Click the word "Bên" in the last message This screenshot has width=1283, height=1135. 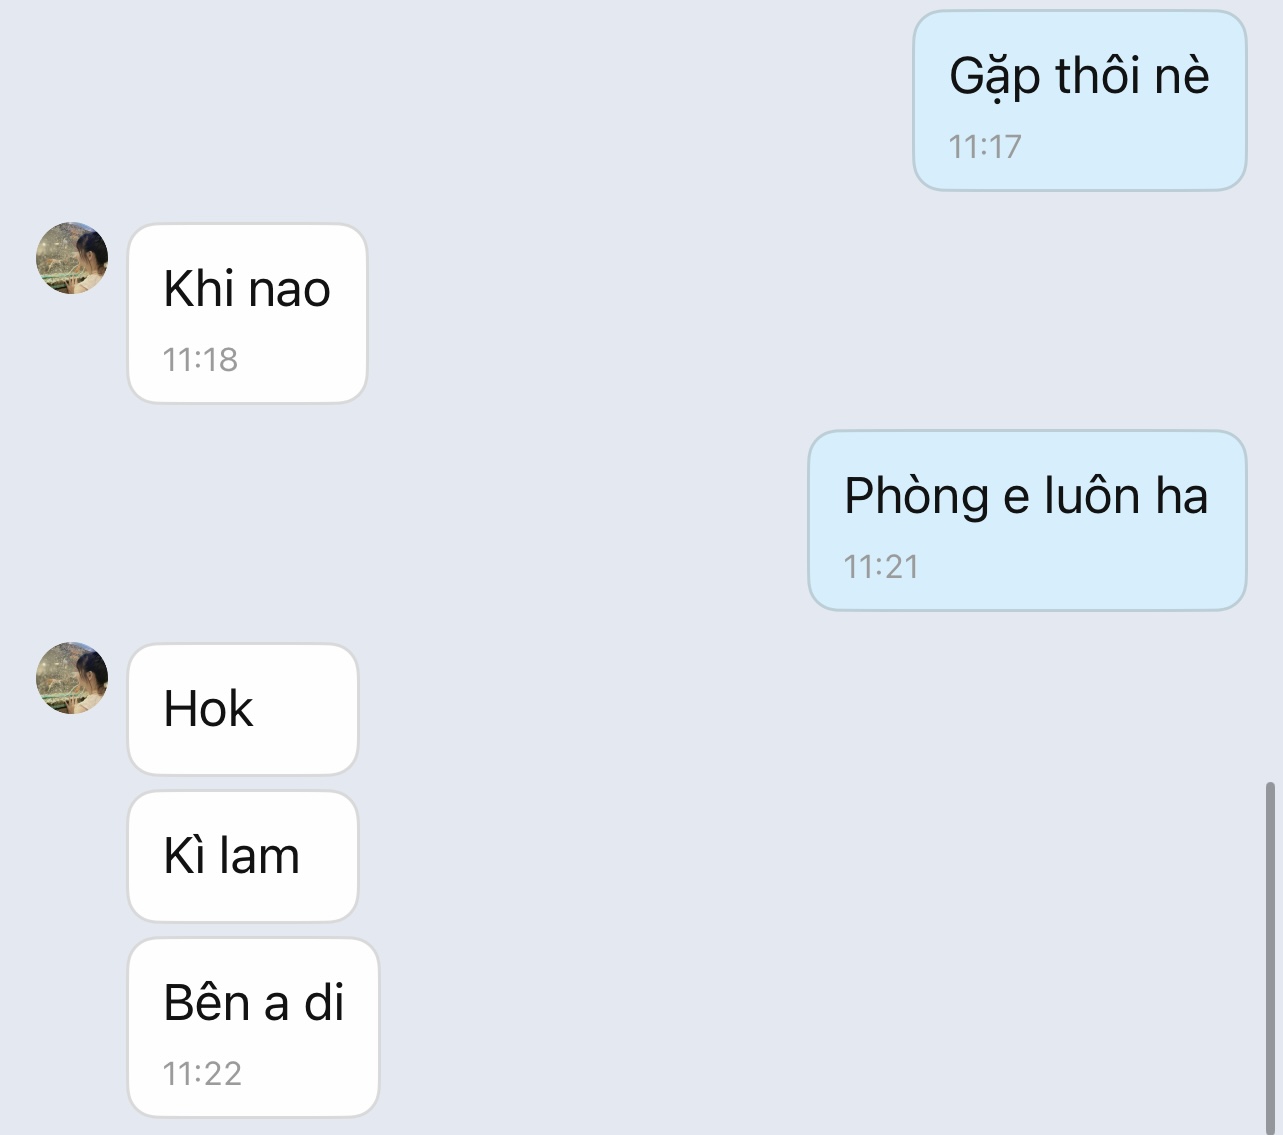click(206, 1003)
